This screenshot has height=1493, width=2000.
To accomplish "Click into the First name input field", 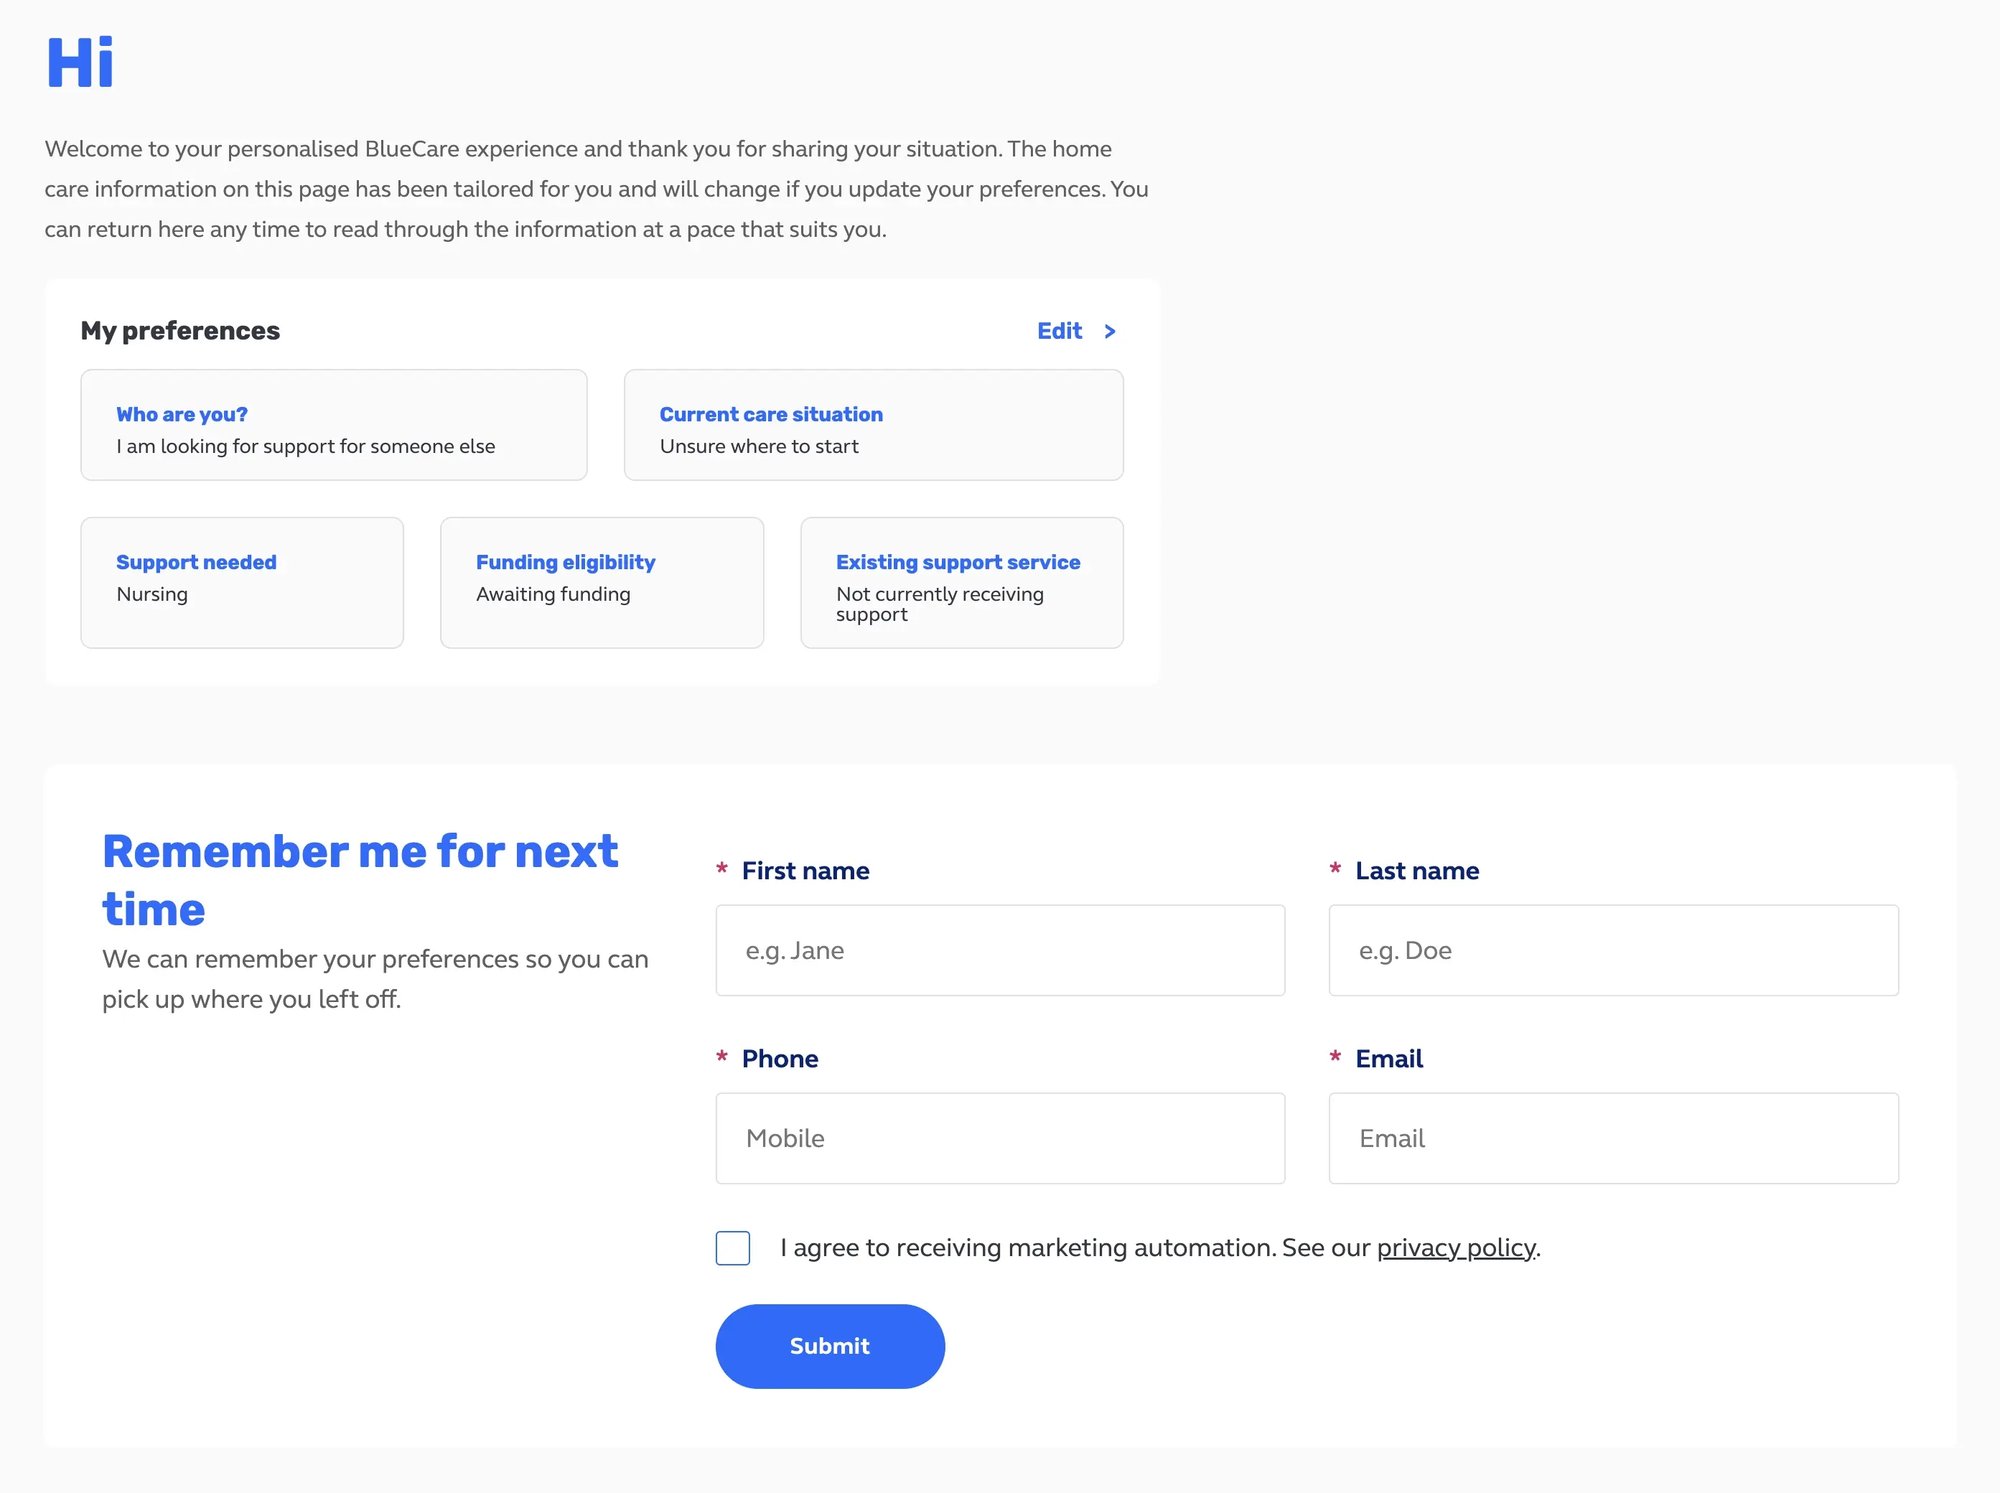I will [1000, 949].
